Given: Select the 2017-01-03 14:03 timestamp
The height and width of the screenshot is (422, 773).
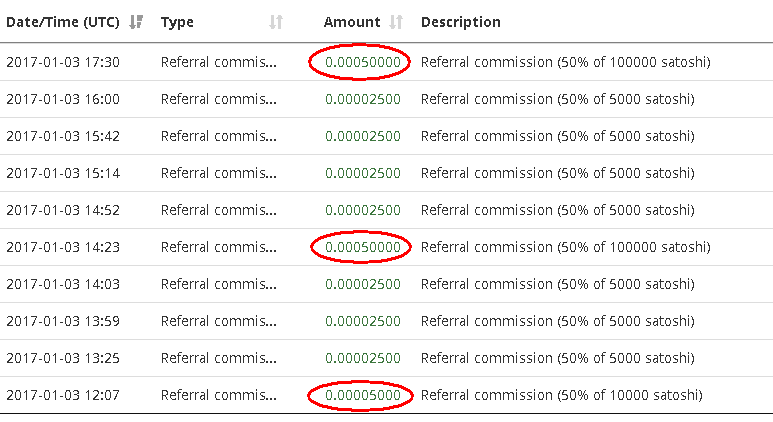Looking at the screenshot, I should point(63,284).
